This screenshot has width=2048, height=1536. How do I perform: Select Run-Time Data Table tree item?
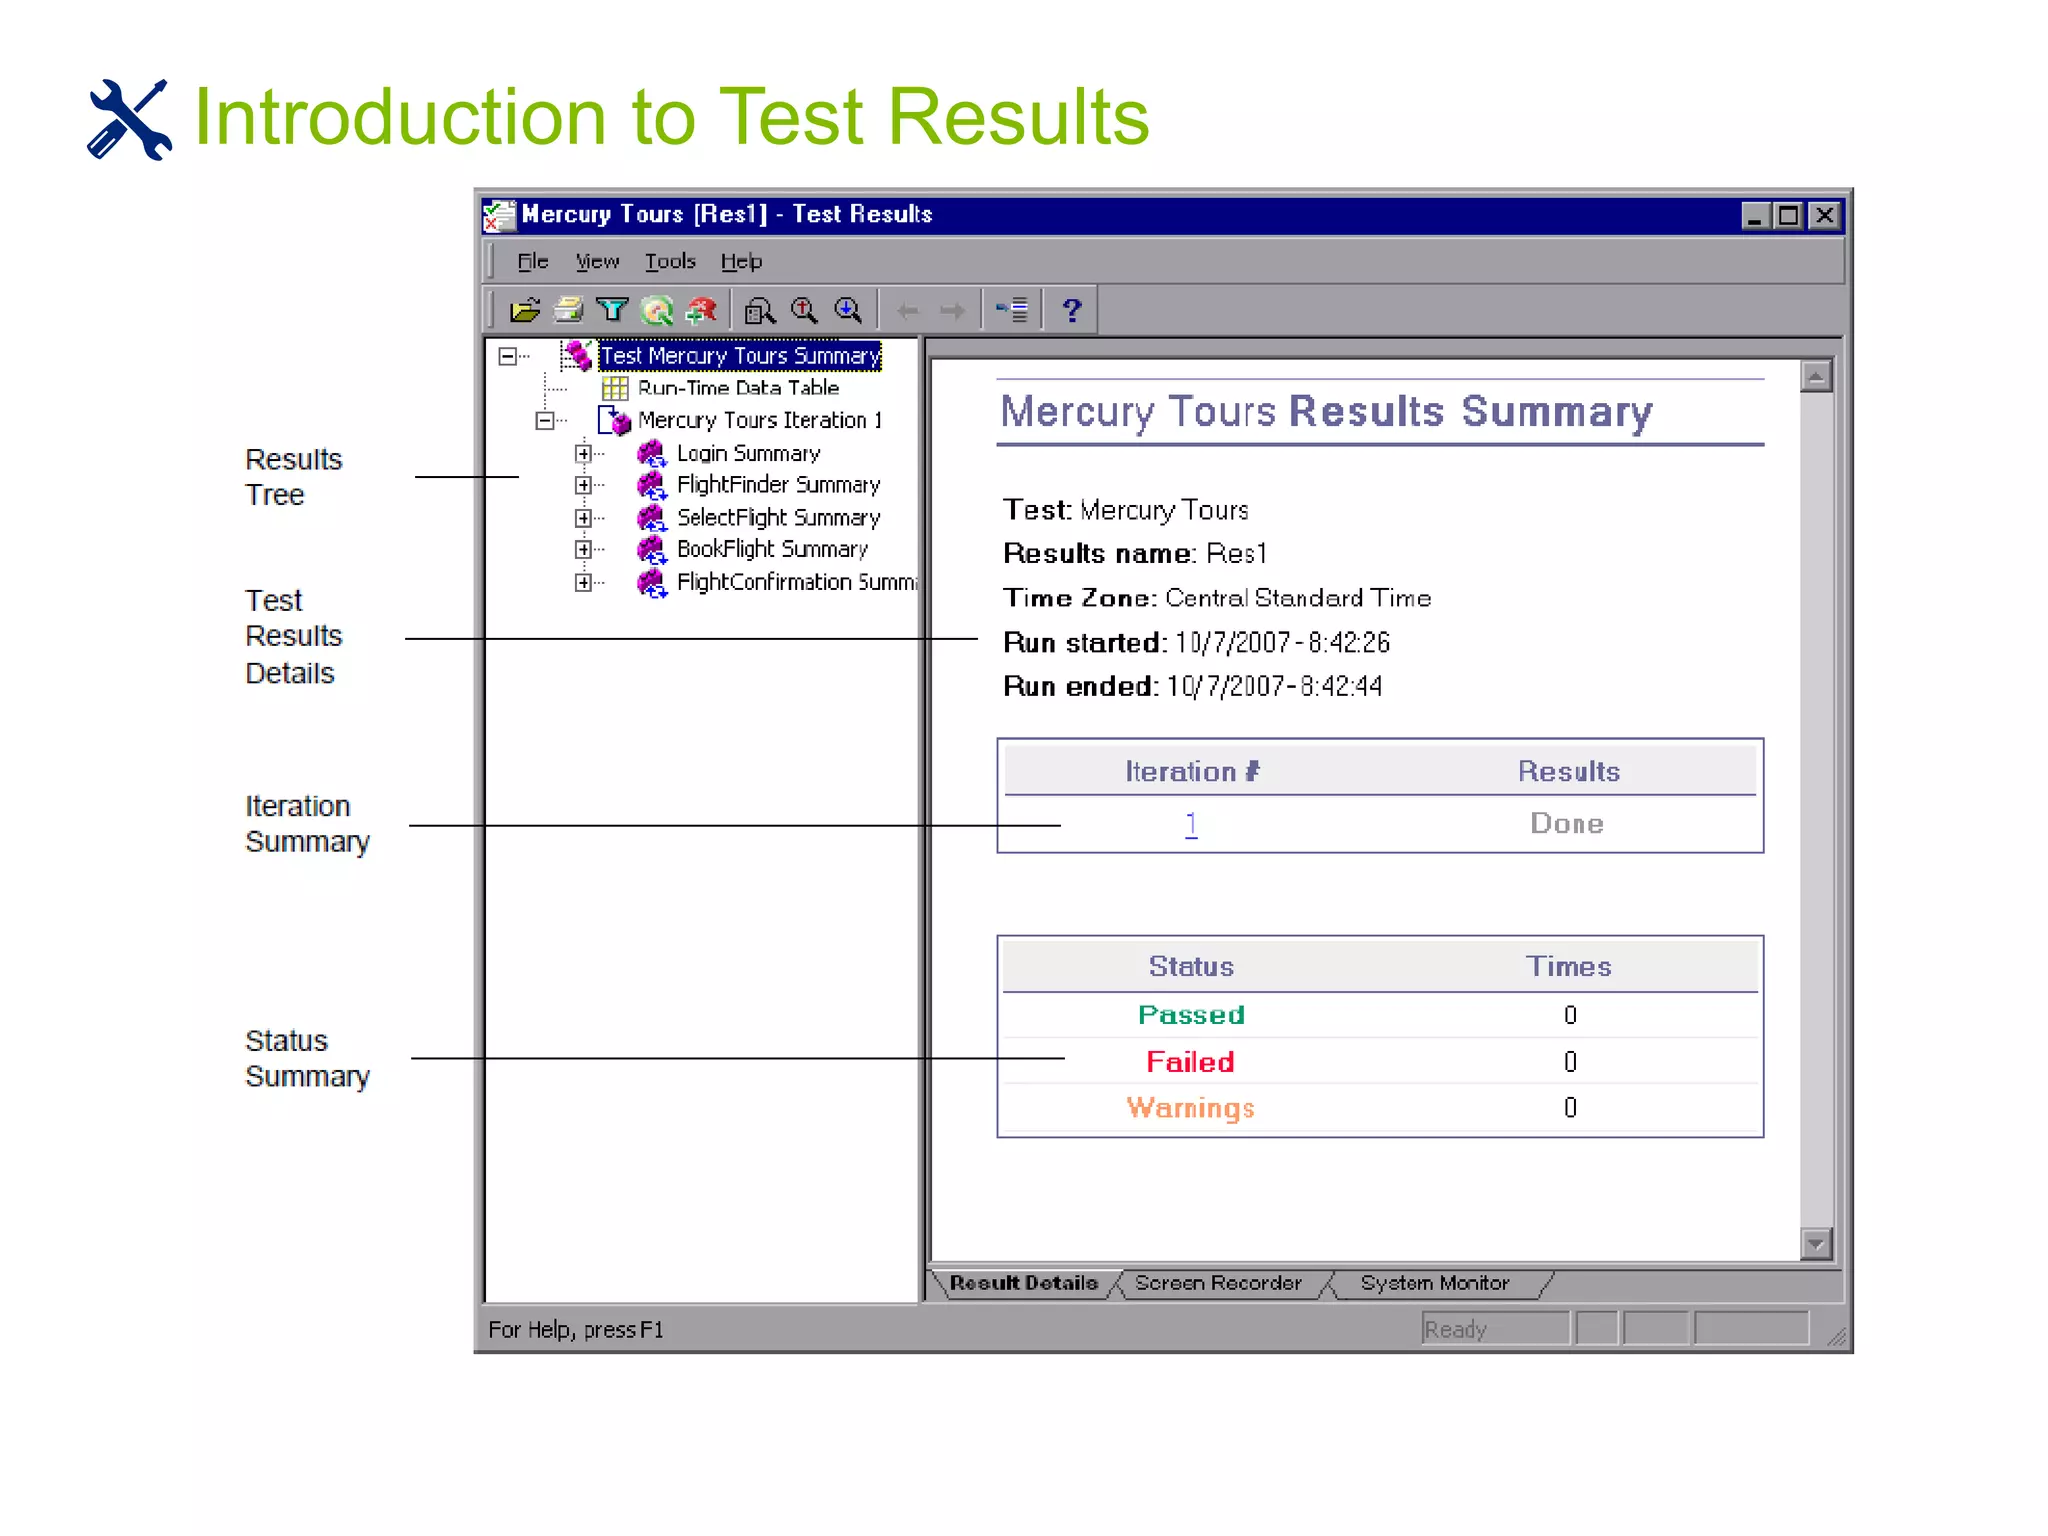click(738, 388)
